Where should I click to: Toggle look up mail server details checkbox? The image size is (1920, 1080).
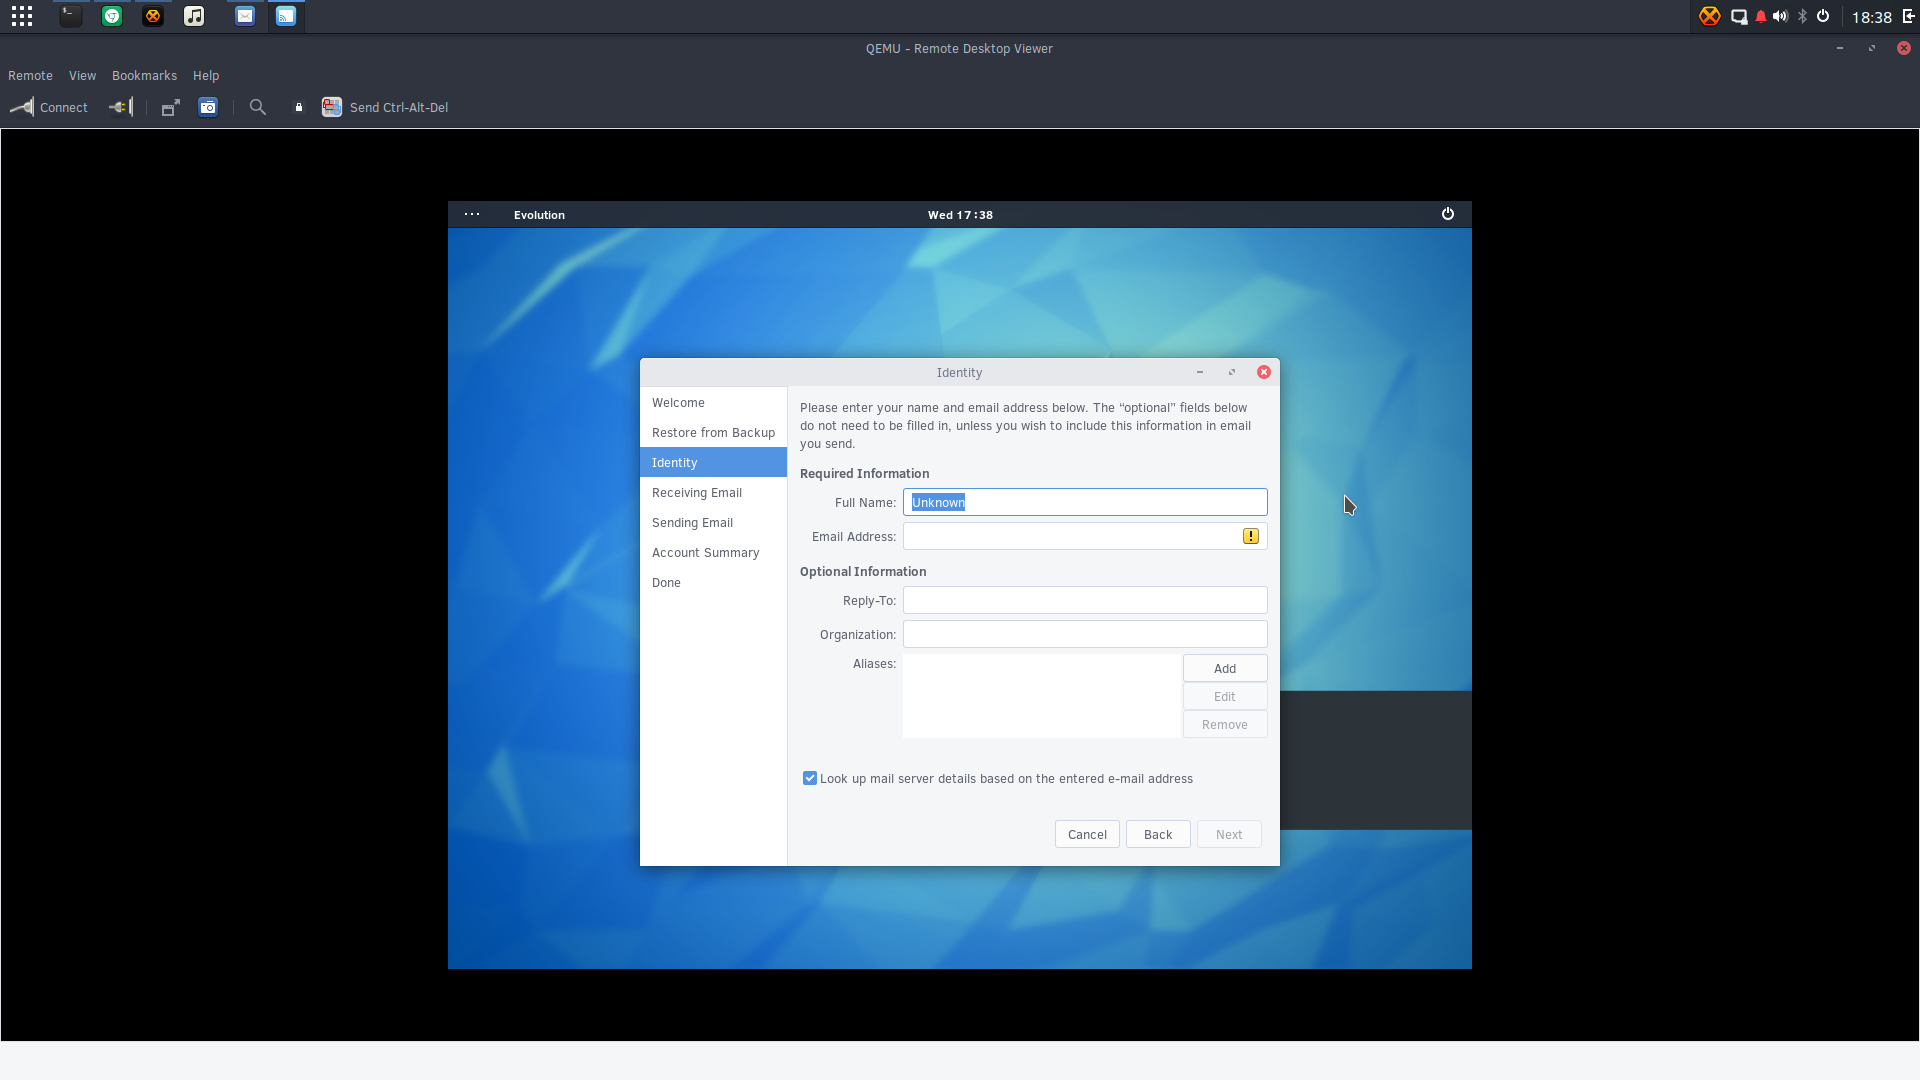point(810,778)
